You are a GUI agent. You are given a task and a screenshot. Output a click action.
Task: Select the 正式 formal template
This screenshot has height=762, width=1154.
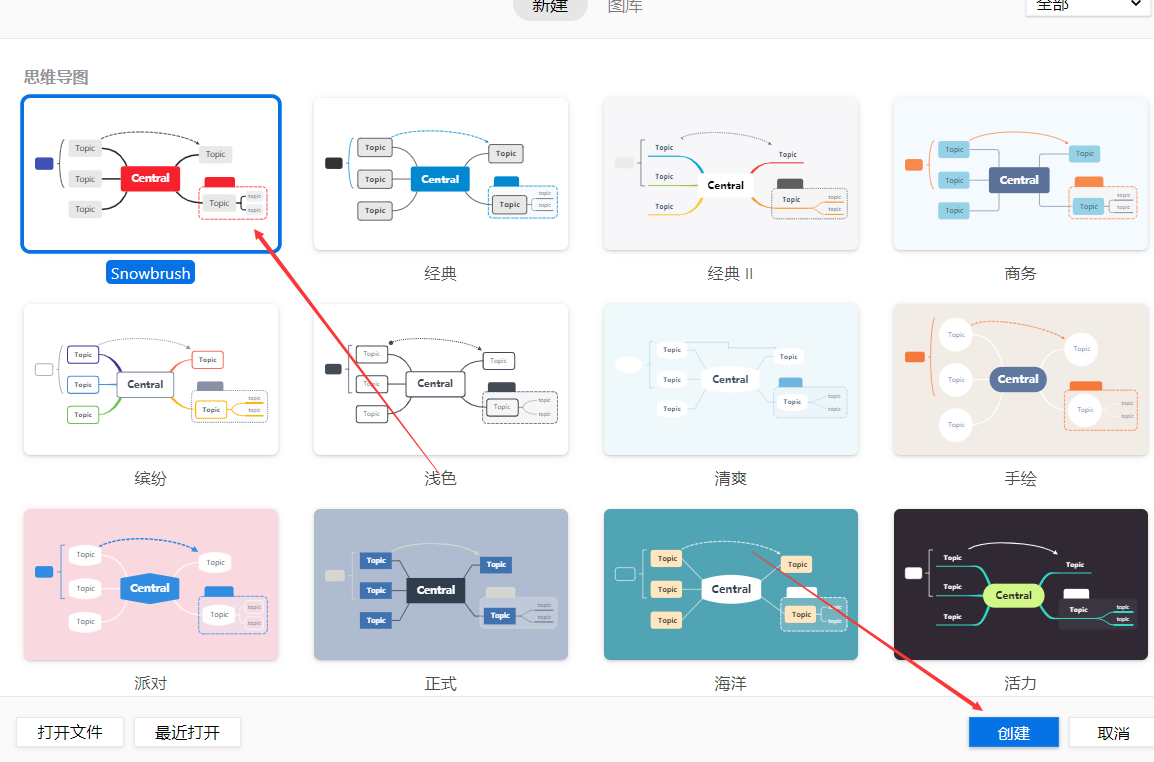click(440, 584)
